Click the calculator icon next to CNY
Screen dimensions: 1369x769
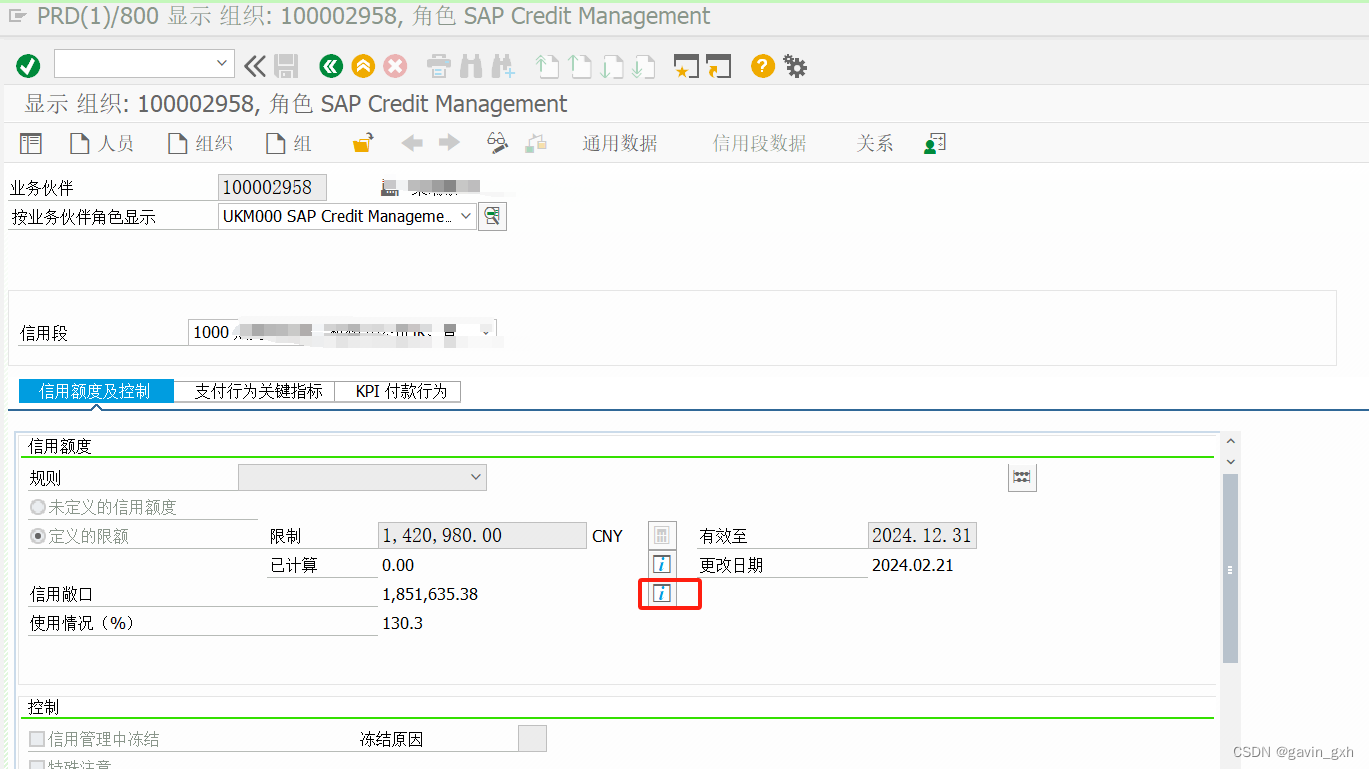click(x=662, y=536)
